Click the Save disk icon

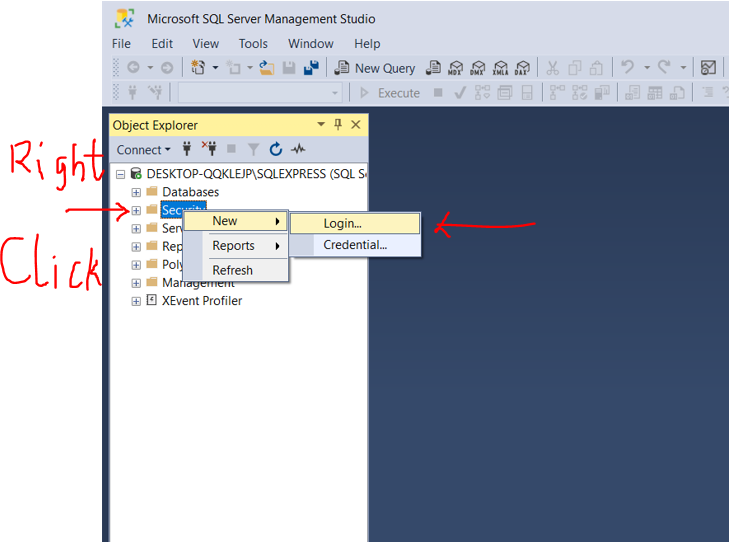click(x=289, y=68)
